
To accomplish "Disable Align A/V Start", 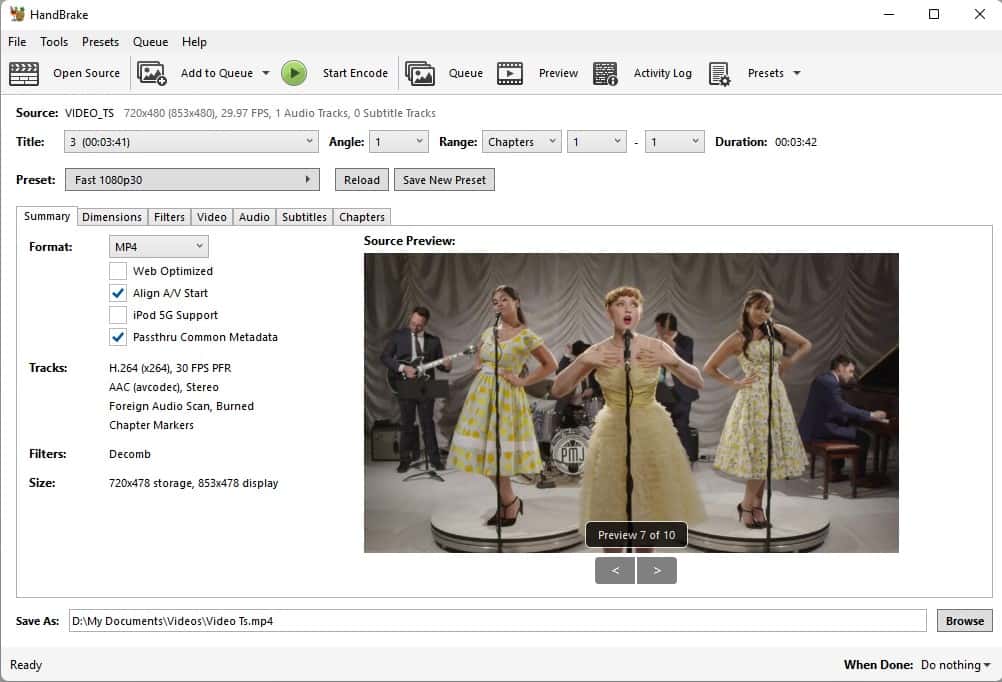I will 118,293.
